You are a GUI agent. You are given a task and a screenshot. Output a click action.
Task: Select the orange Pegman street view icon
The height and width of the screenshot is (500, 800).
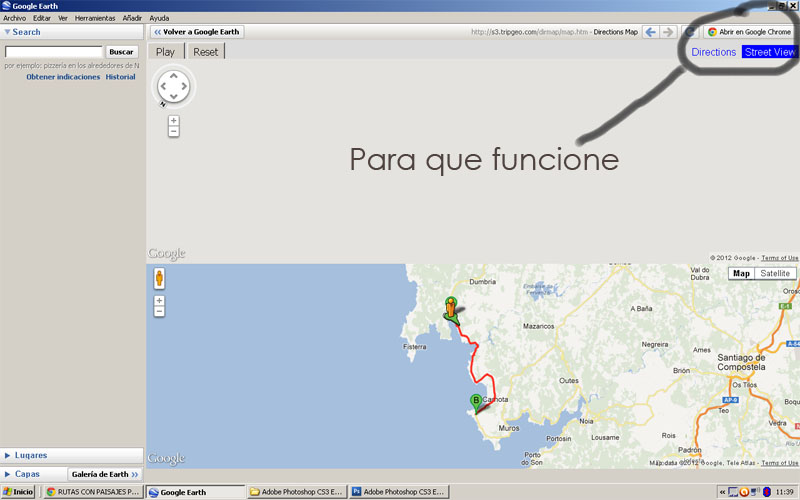pyautogui.click(x=159, y=279)
